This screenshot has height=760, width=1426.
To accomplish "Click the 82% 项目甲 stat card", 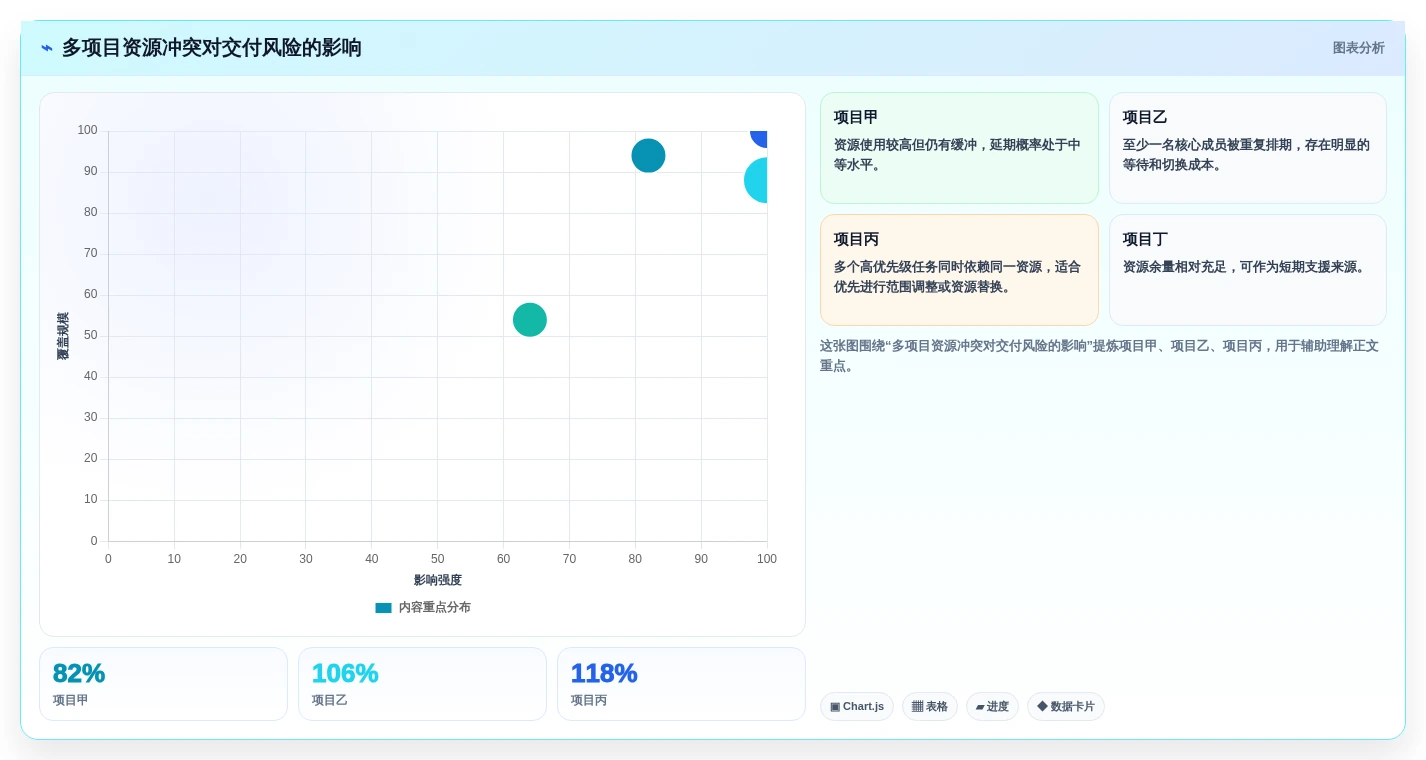I will pyautogui.click(x=163, y=684).
